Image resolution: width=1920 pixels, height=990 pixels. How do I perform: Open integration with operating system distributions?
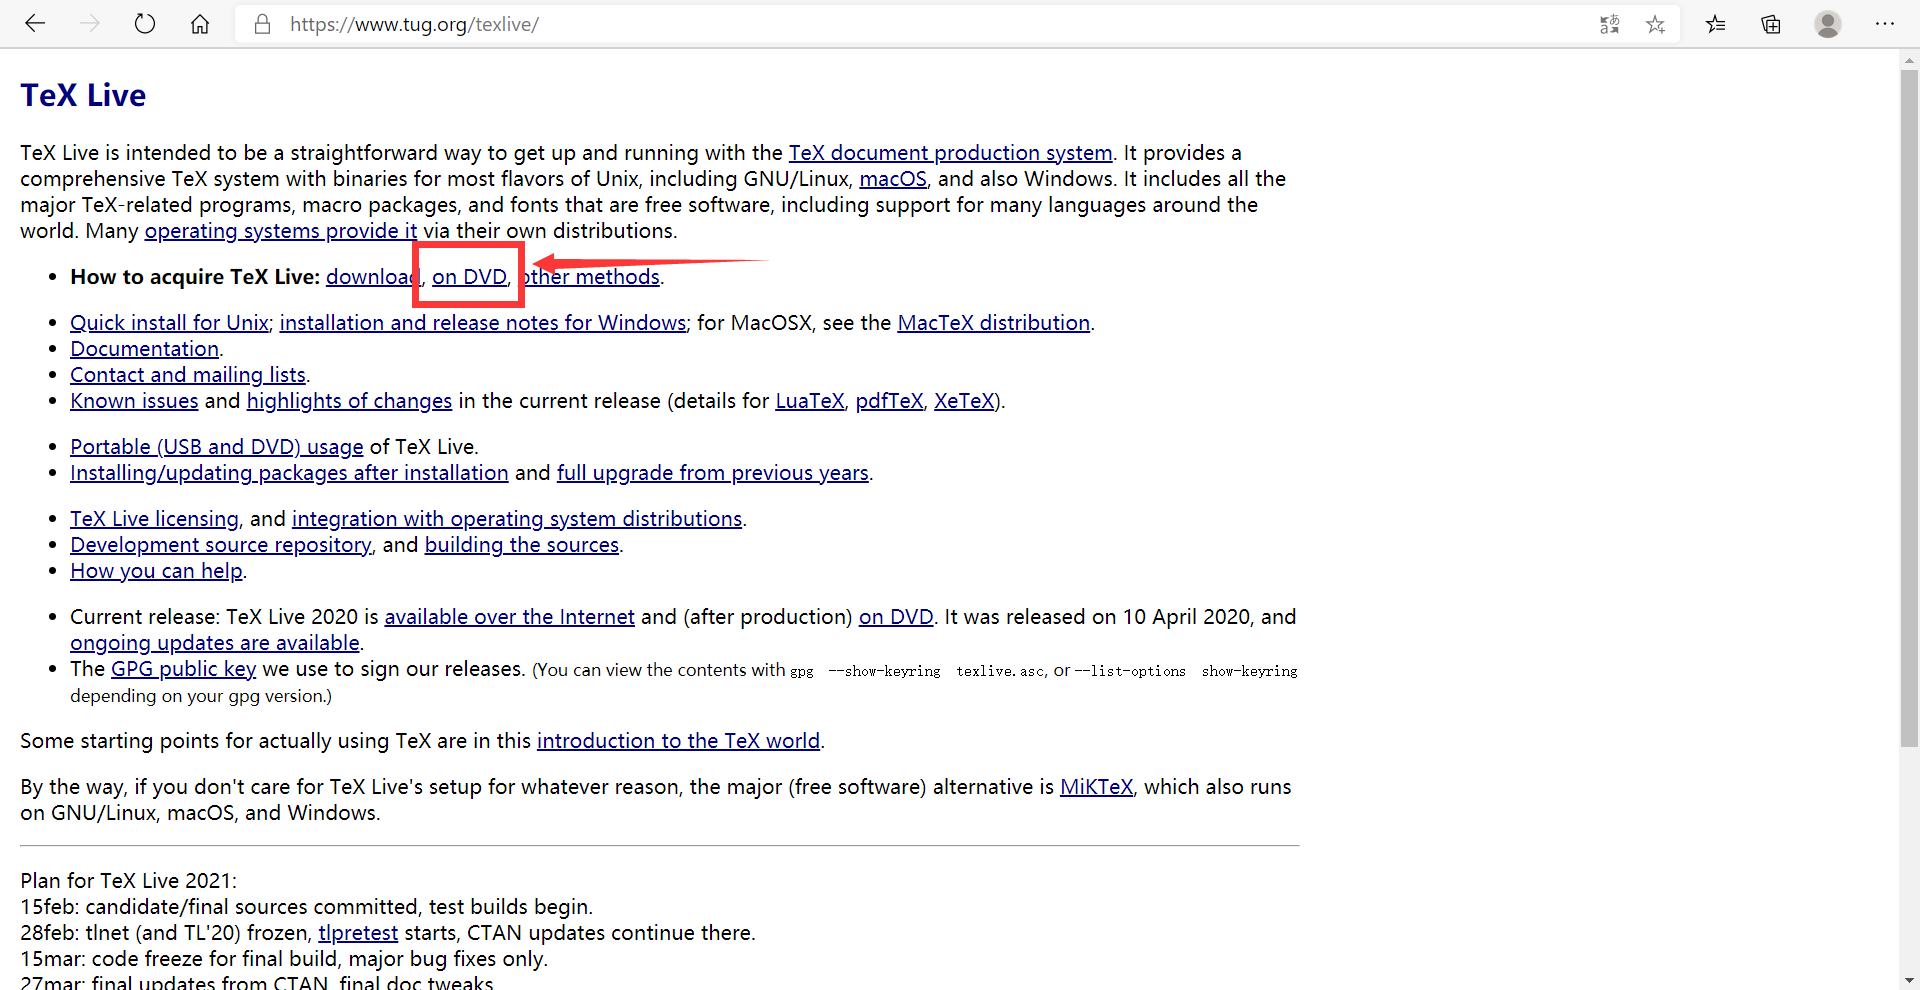[x=517, y=519]
